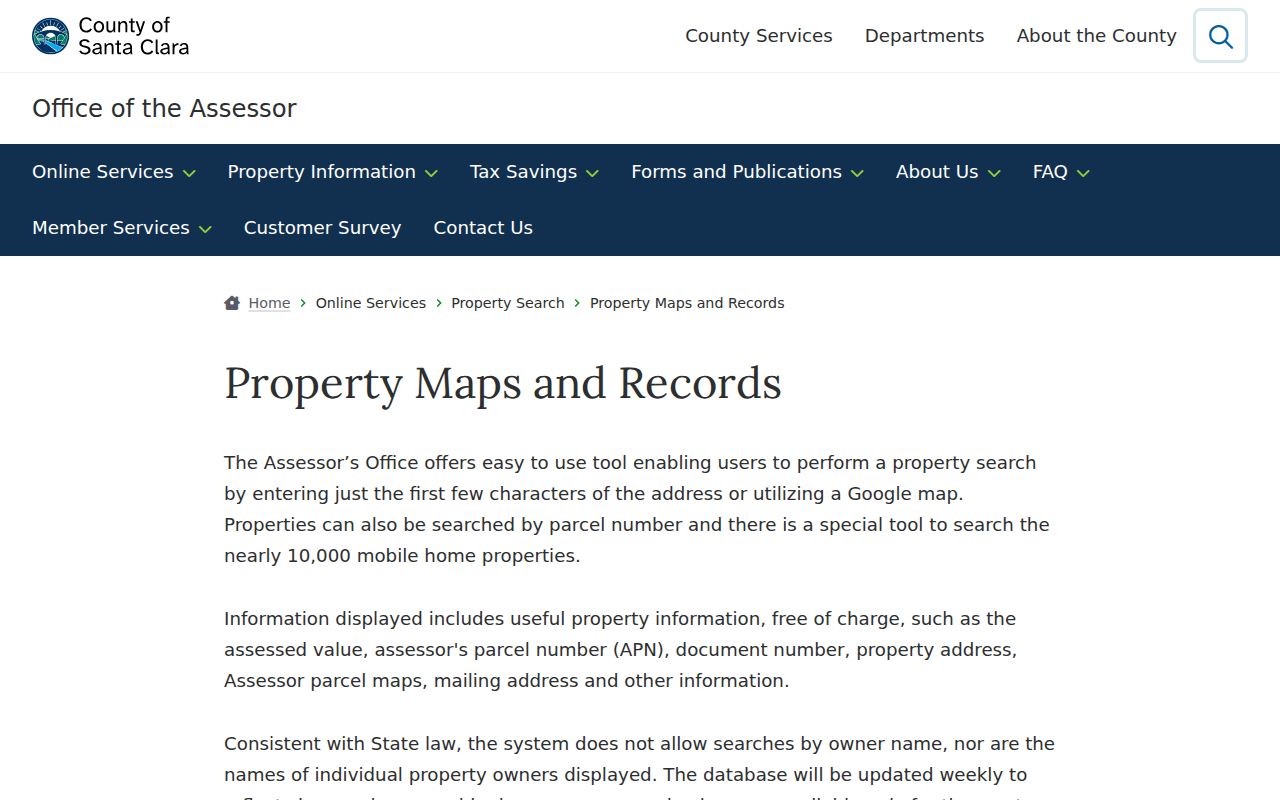
Task: Click the Property Maps and Records heading
Action: 503,384
